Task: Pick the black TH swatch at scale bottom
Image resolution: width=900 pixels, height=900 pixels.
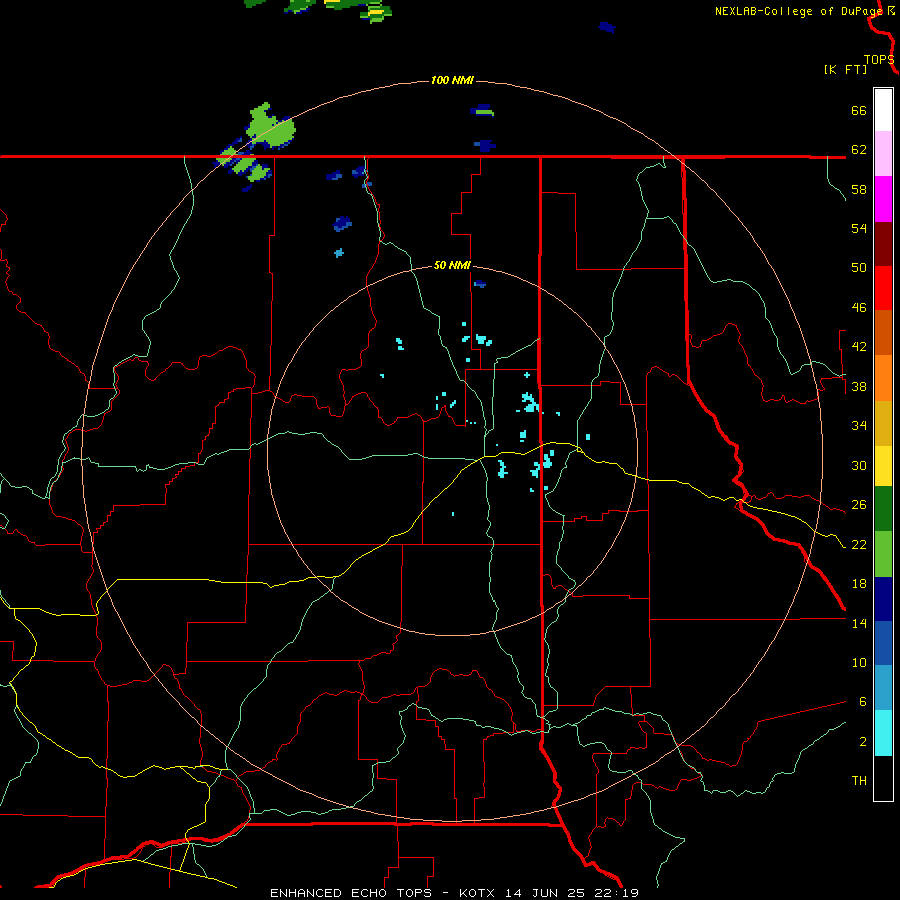Action: click(883, 778)
